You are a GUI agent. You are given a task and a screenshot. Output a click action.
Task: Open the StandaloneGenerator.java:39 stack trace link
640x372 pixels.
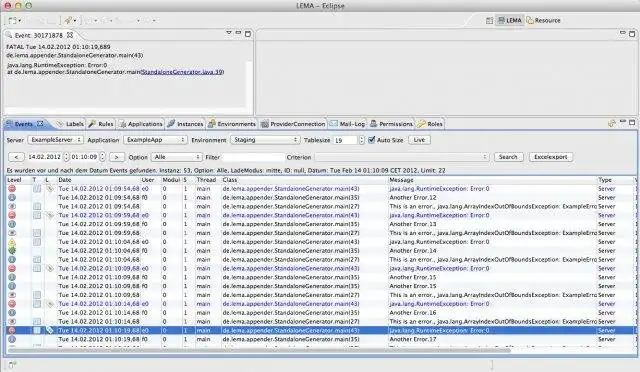click(182, 72)
